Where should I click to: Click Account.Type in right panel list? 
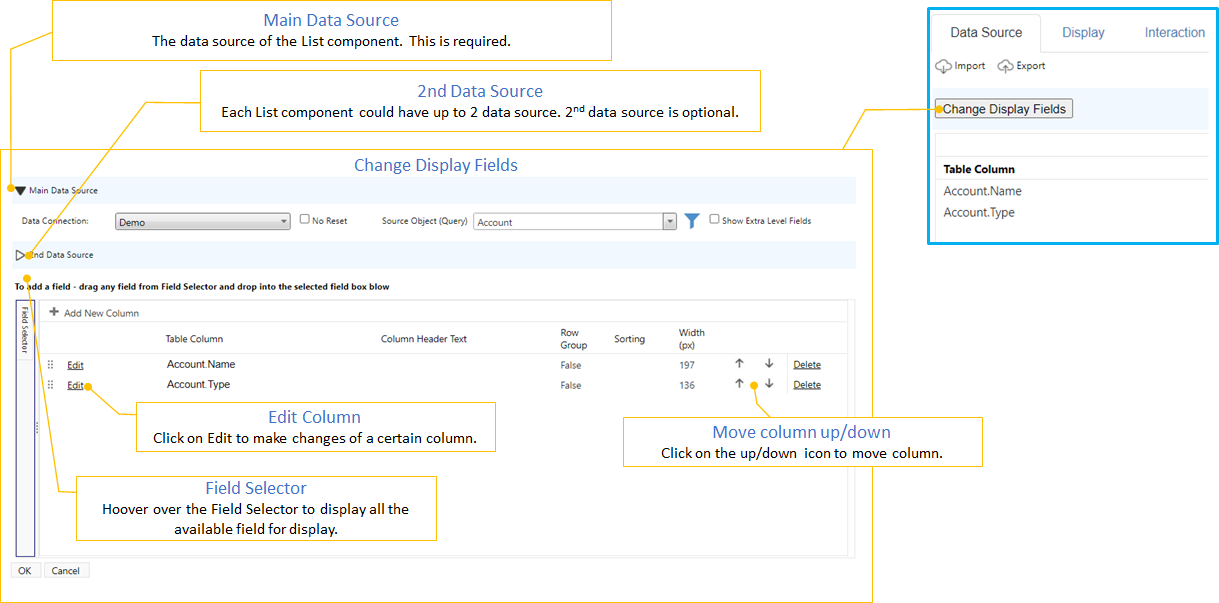(979, 212)
